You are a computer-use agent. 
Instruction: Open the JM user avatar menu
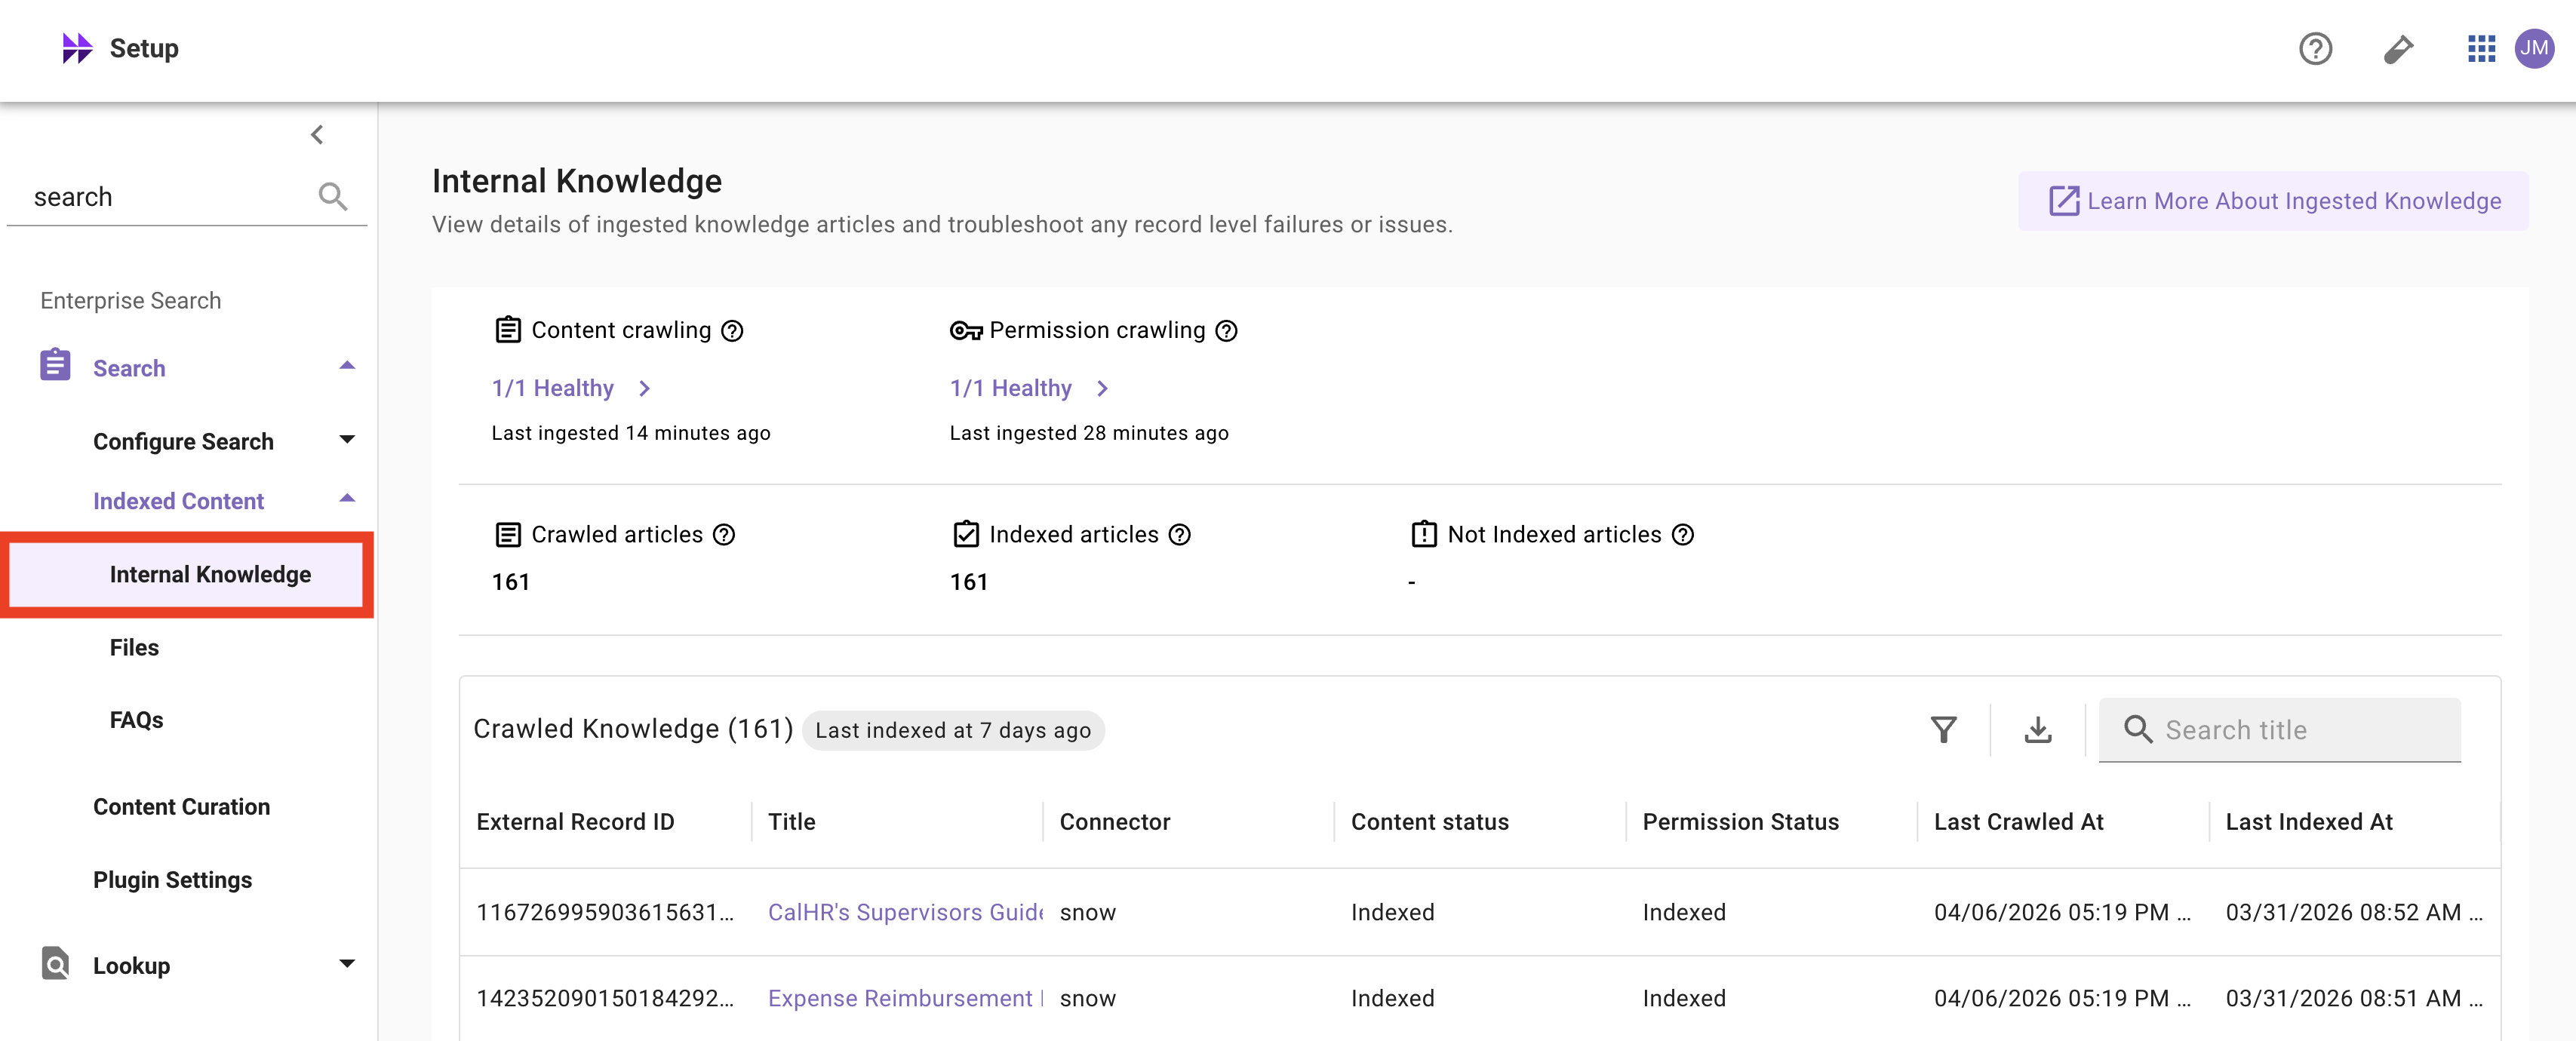click(2534, 48)
